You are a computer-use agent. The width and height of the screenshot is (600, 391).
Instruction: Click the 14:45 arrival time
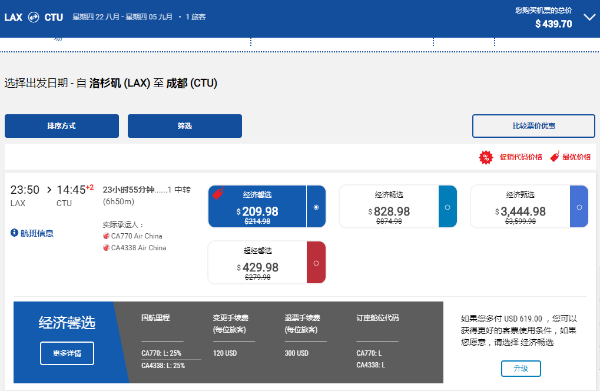pyautogui.click(x=71, y=190)
